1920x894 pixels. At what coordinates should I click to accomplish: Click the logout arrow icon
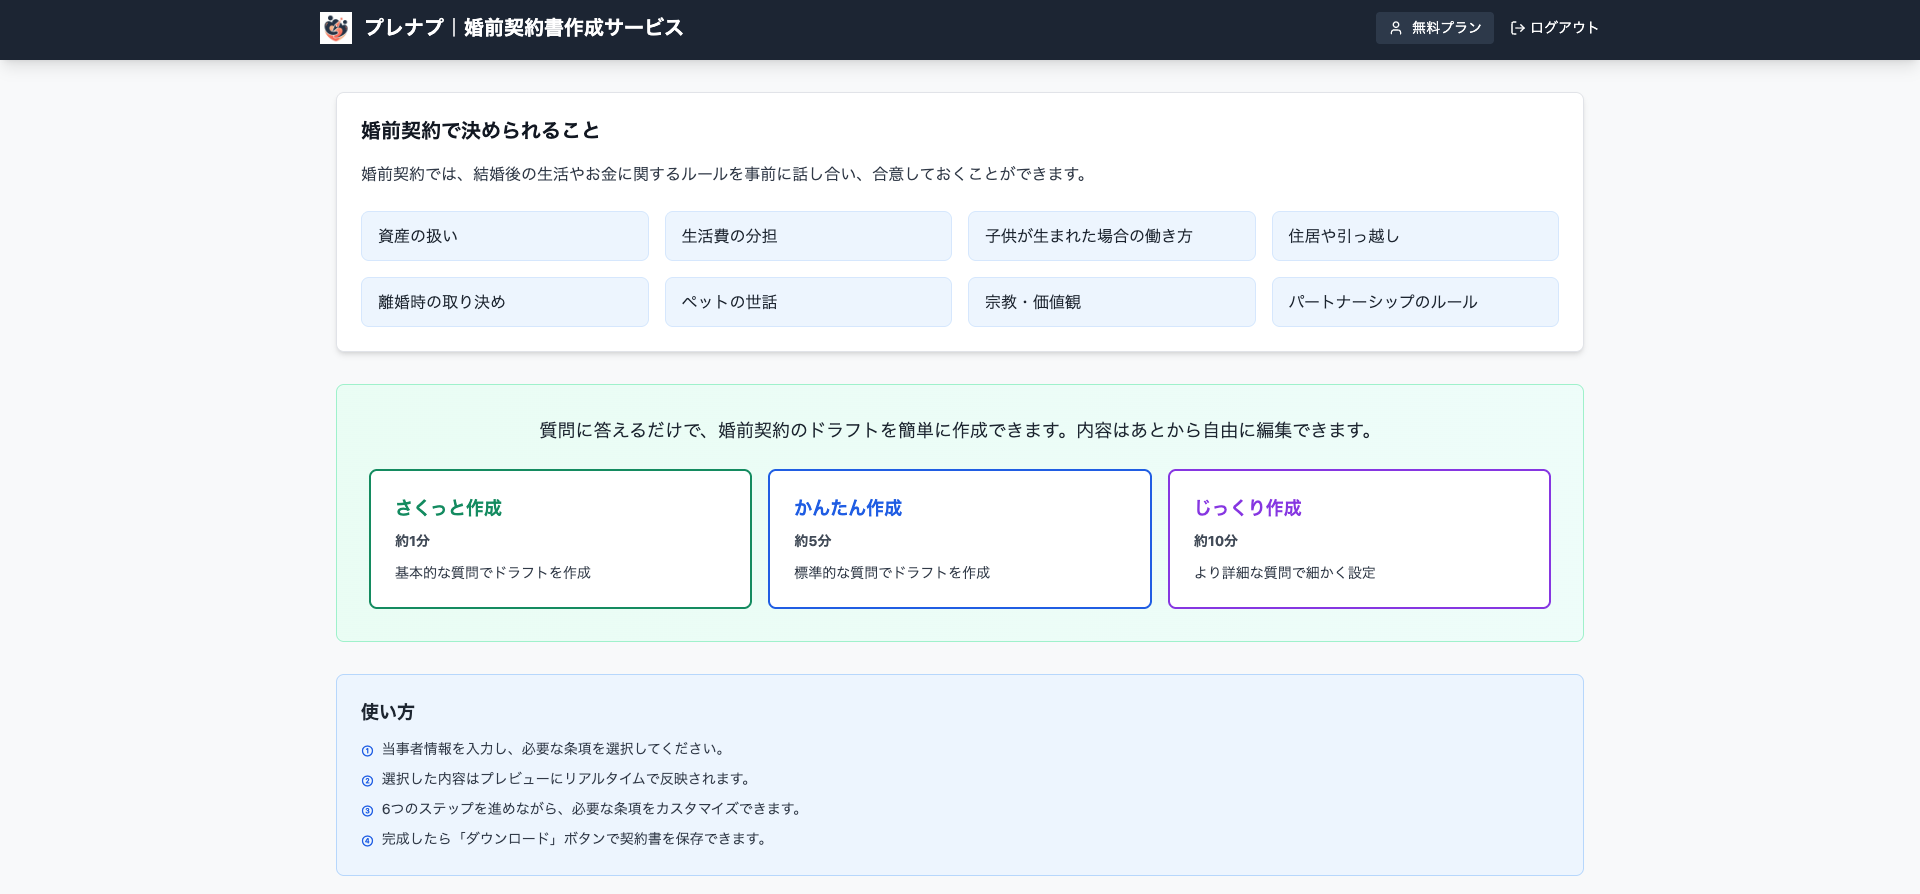(1517, 28)
